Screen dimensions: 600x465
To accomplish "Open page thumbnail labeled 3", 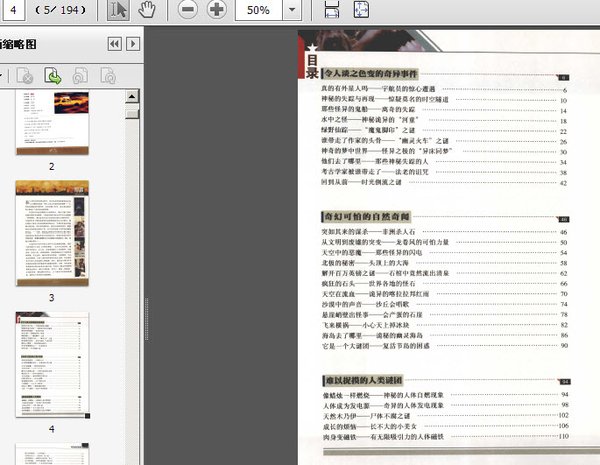I will [x=52, y=233].
